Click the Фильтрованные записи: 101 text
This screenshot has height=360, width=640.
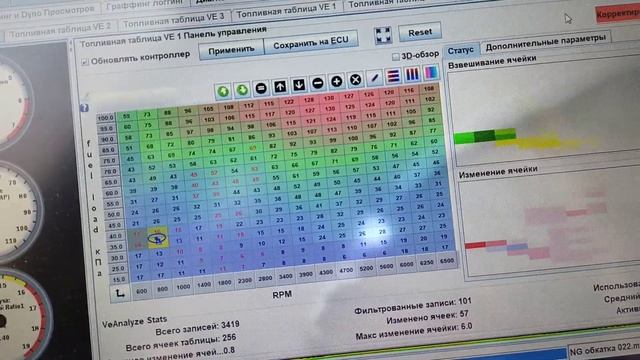point(412,306)
